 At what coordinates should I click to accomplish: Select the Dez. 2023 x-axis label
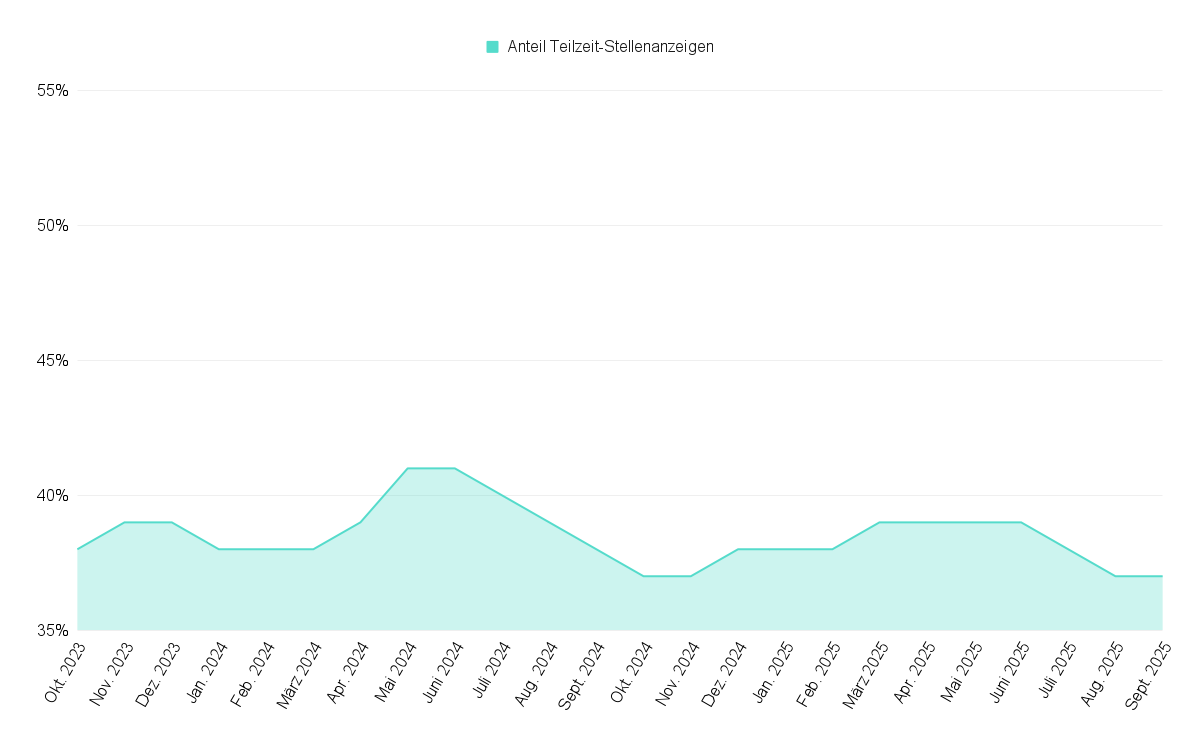pos(161,676)
